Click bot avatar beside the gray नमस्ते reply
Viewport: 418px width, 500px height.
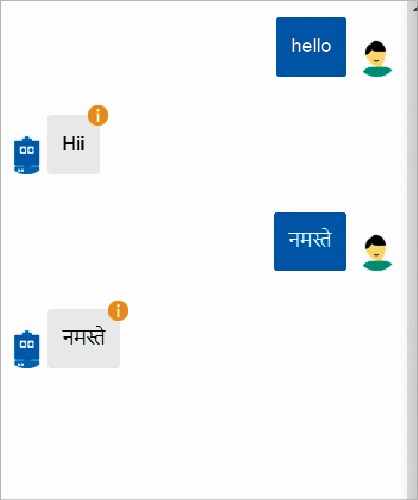click(x=27, y=349)
